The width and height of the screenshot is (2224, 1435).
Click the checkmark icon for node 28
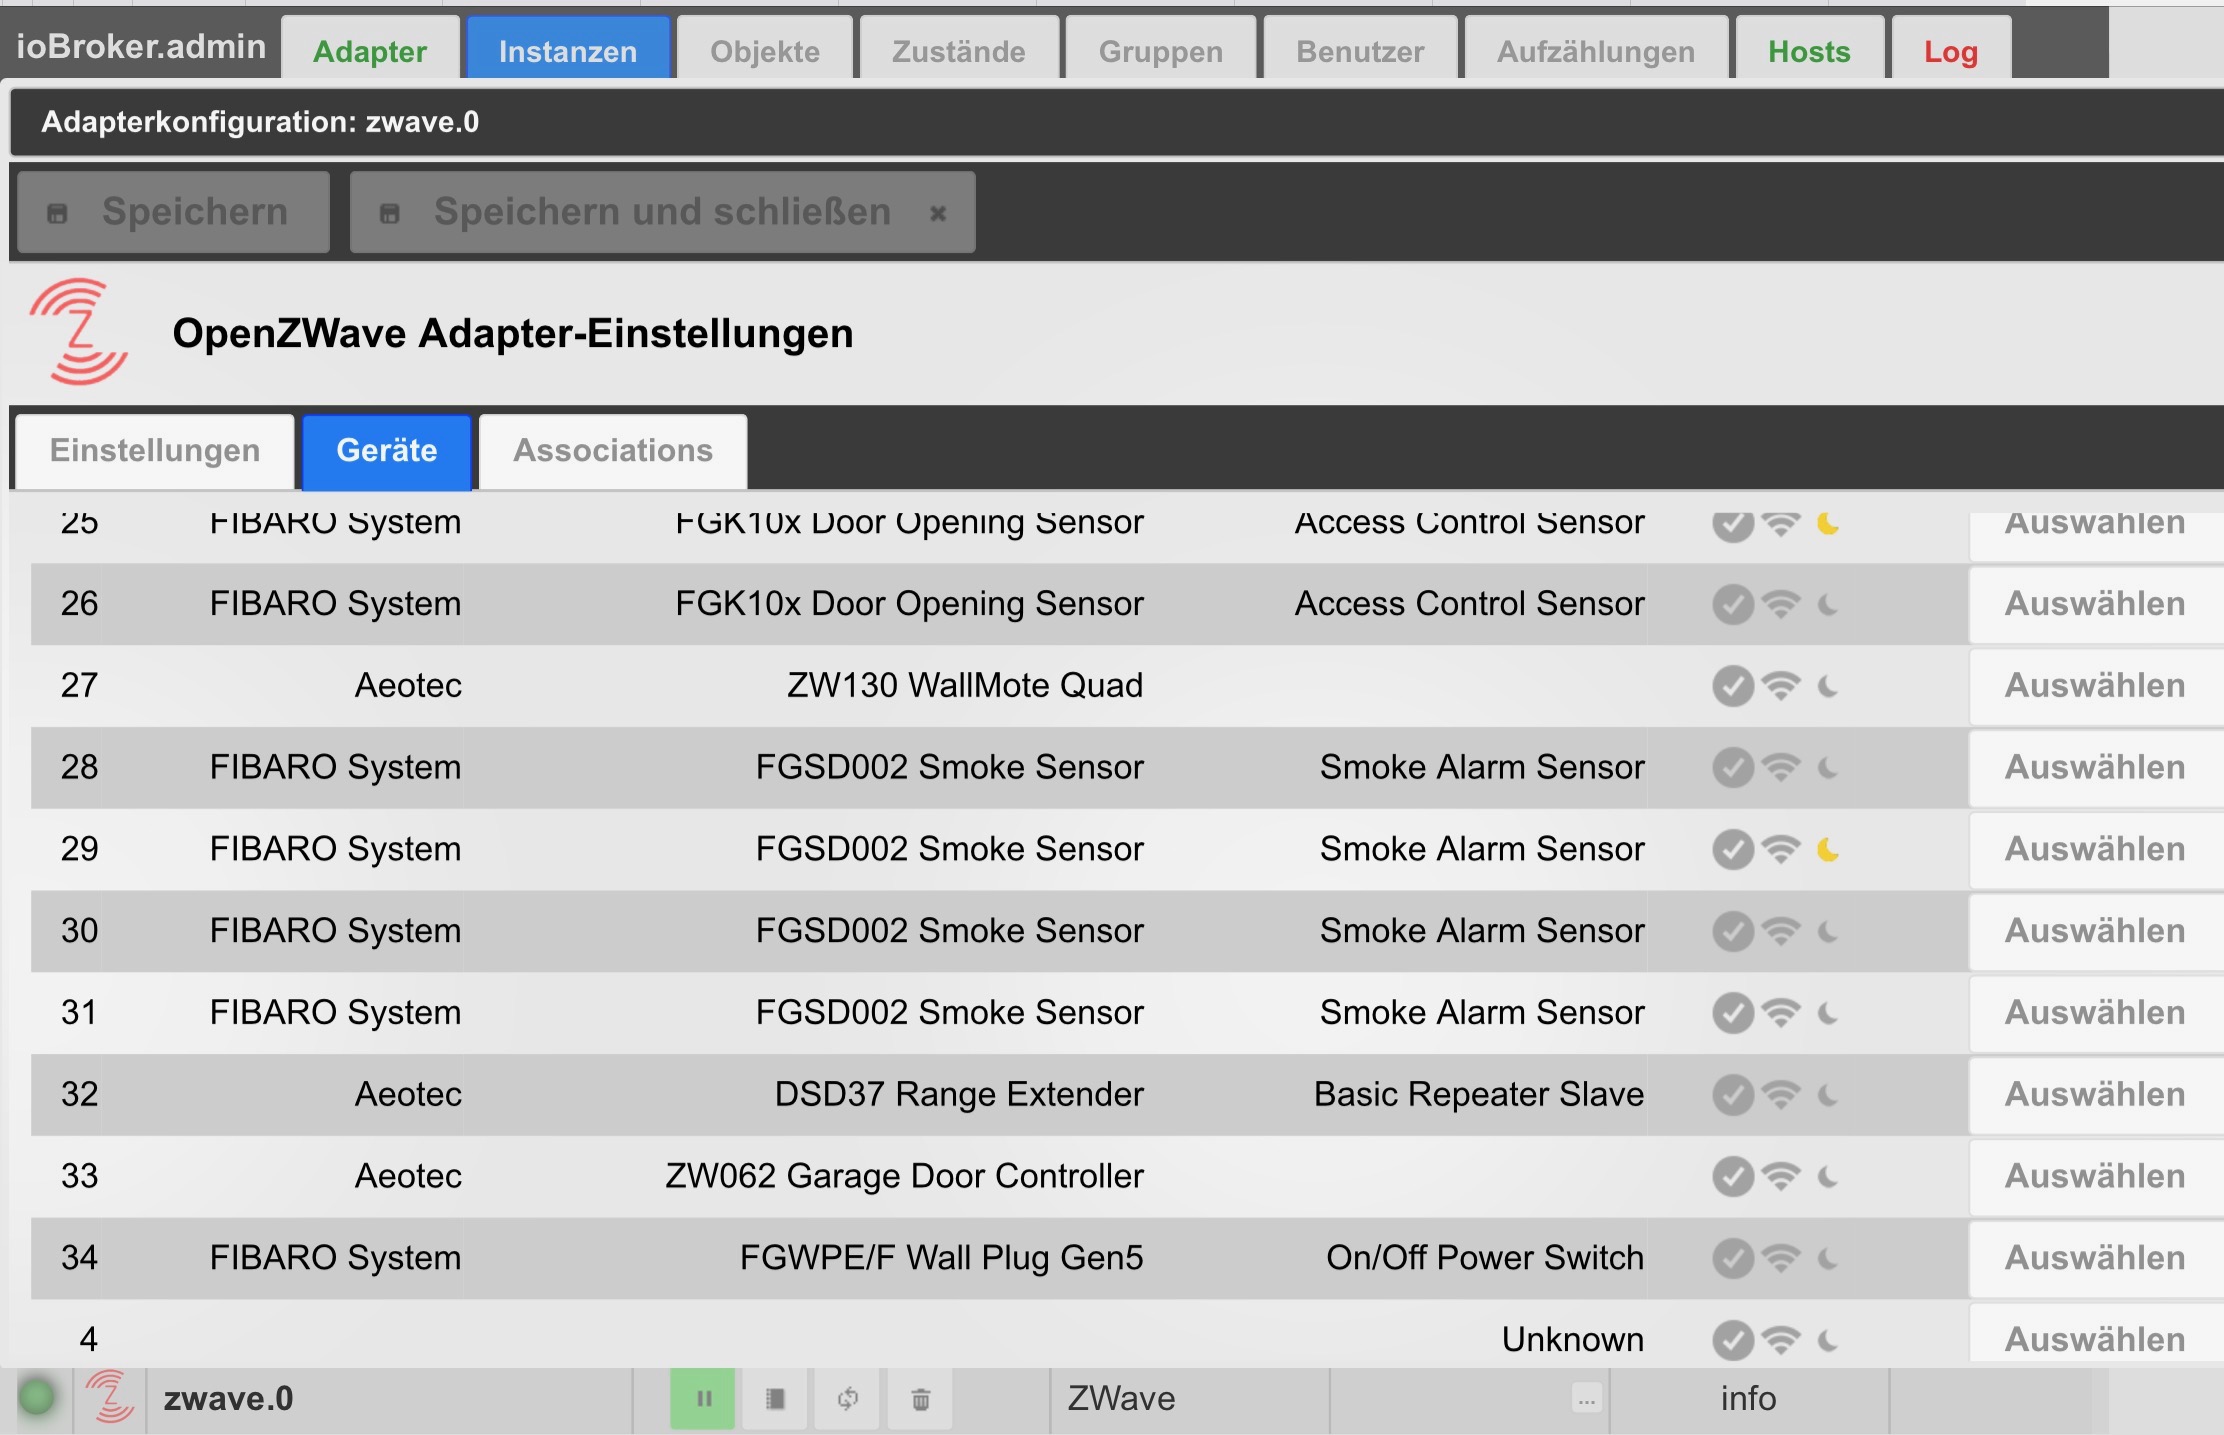[x=1733, y=768]
